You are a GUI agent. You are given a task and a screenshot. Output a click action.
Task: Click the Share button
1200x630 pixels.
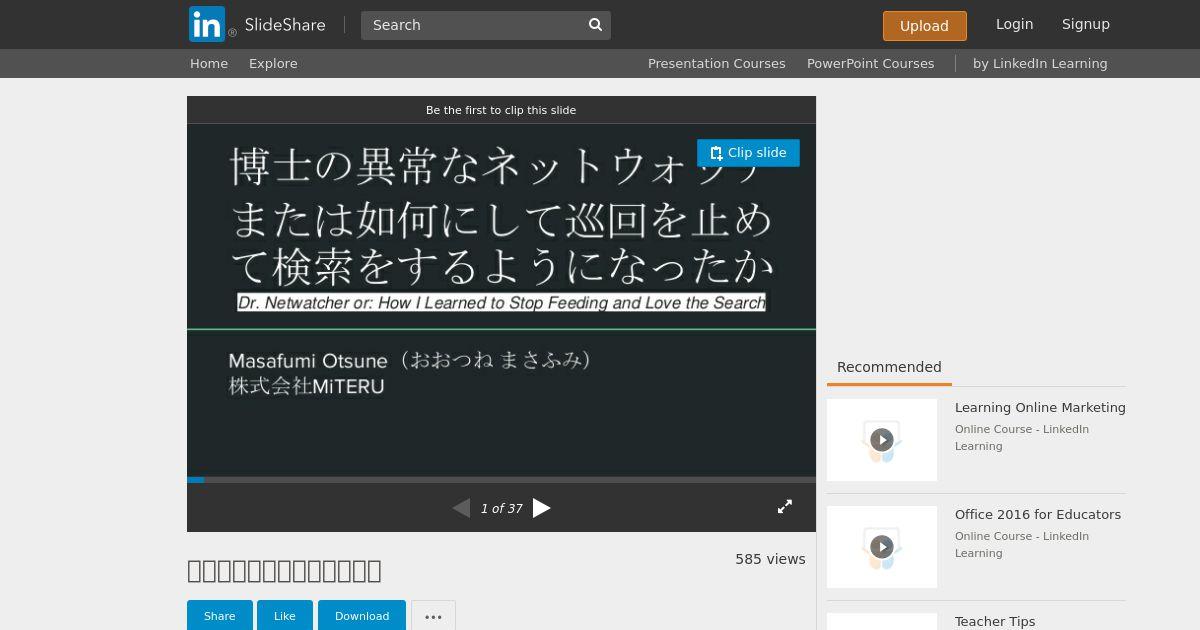(x=220, y=616)
